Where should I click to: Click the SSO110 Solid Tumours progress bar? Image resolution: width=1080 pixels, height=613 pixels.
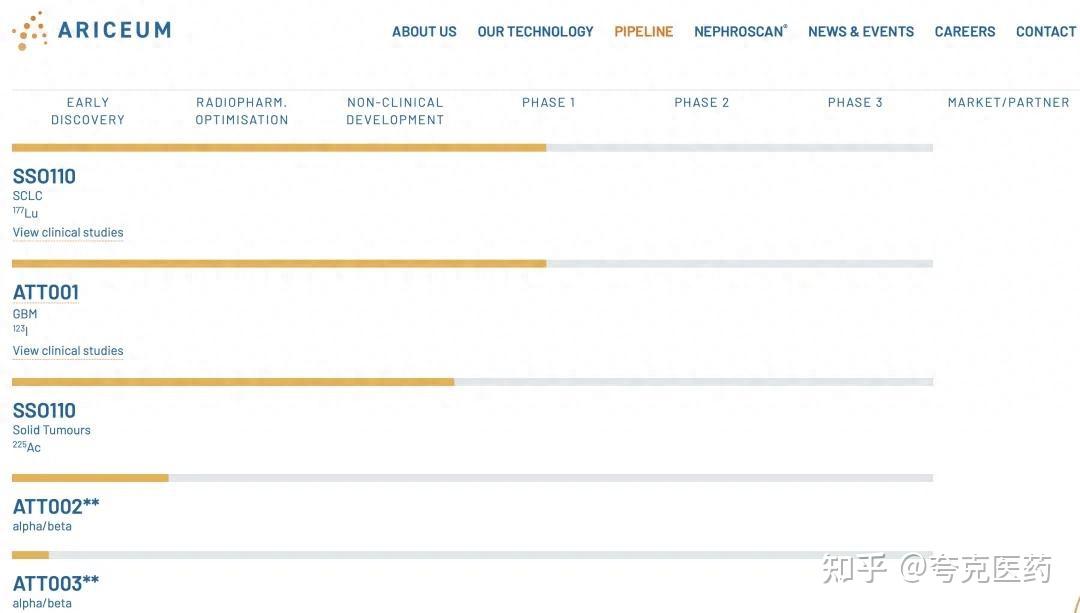[472, 382]
